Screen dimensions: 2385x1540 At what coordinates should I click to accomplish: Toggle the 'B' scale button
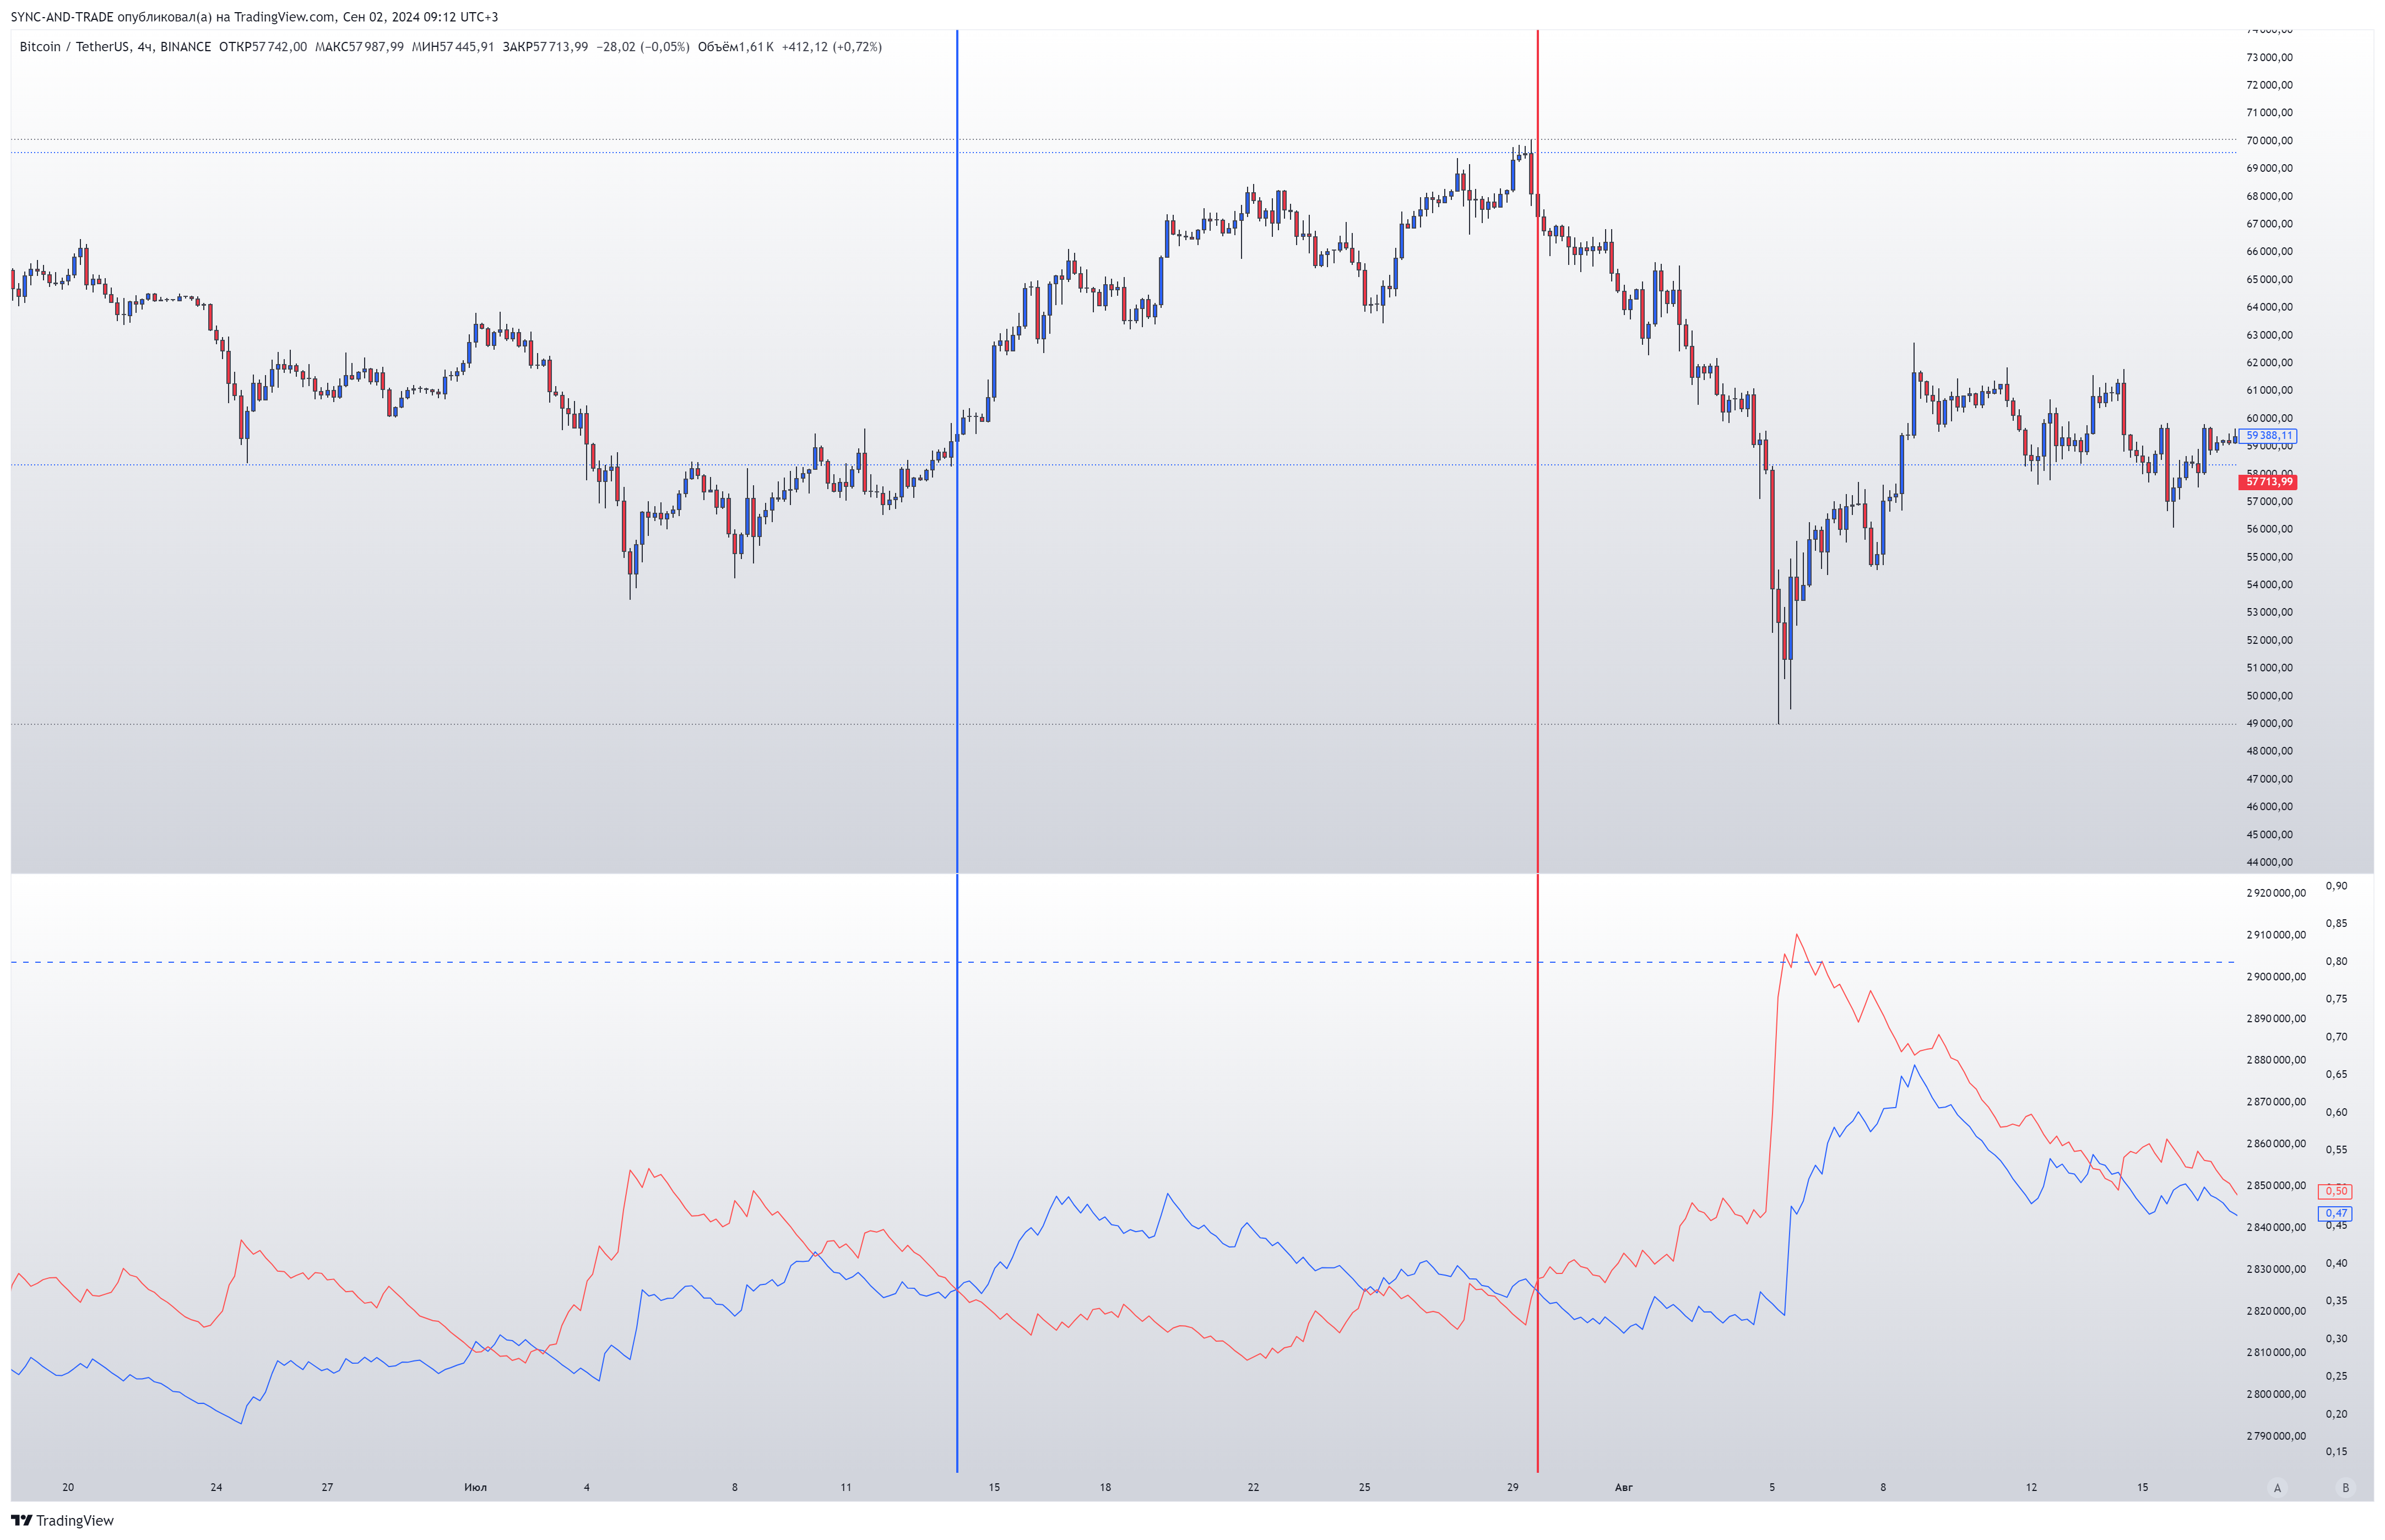pyautogui.click(x=2345, y=1488)
